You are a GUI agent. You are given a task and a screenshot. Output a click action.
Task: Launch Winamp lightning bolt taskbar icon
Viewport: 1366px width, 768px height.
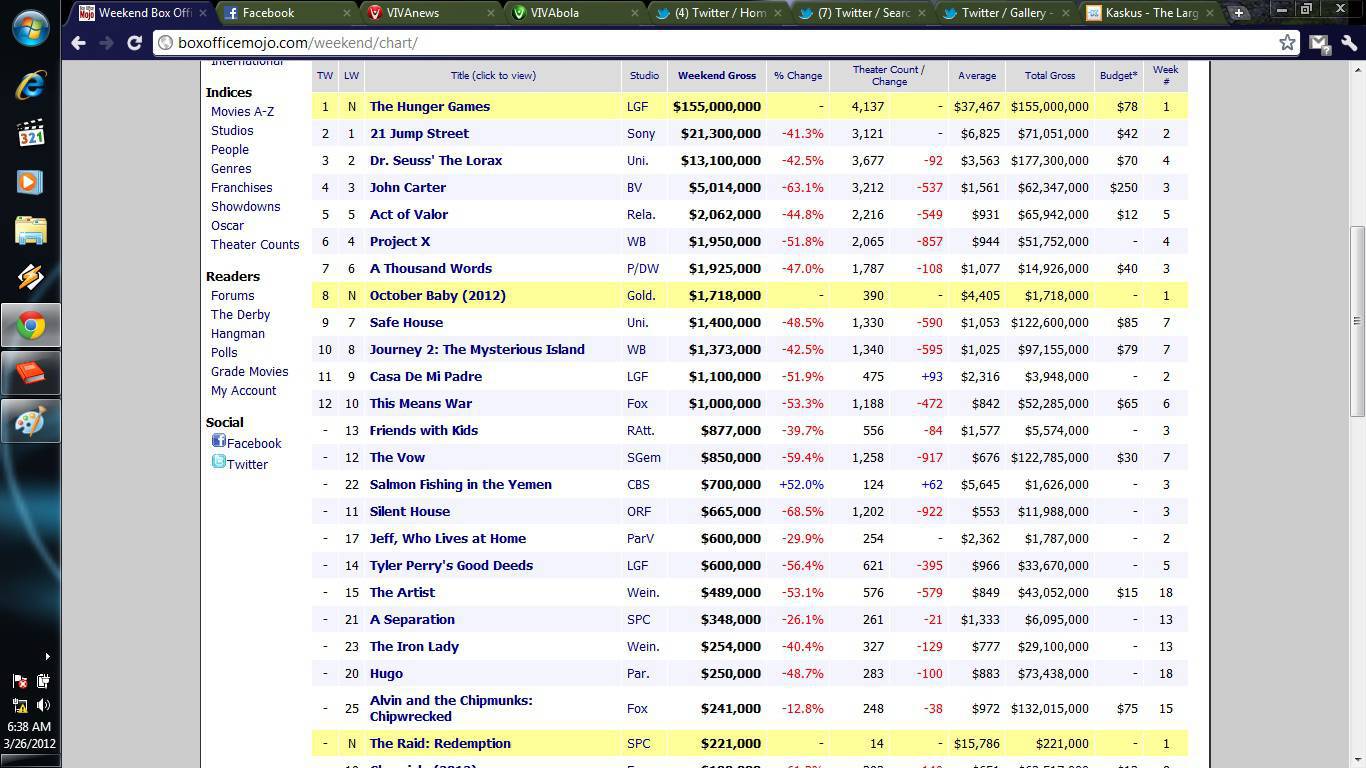tap(30, 278)
